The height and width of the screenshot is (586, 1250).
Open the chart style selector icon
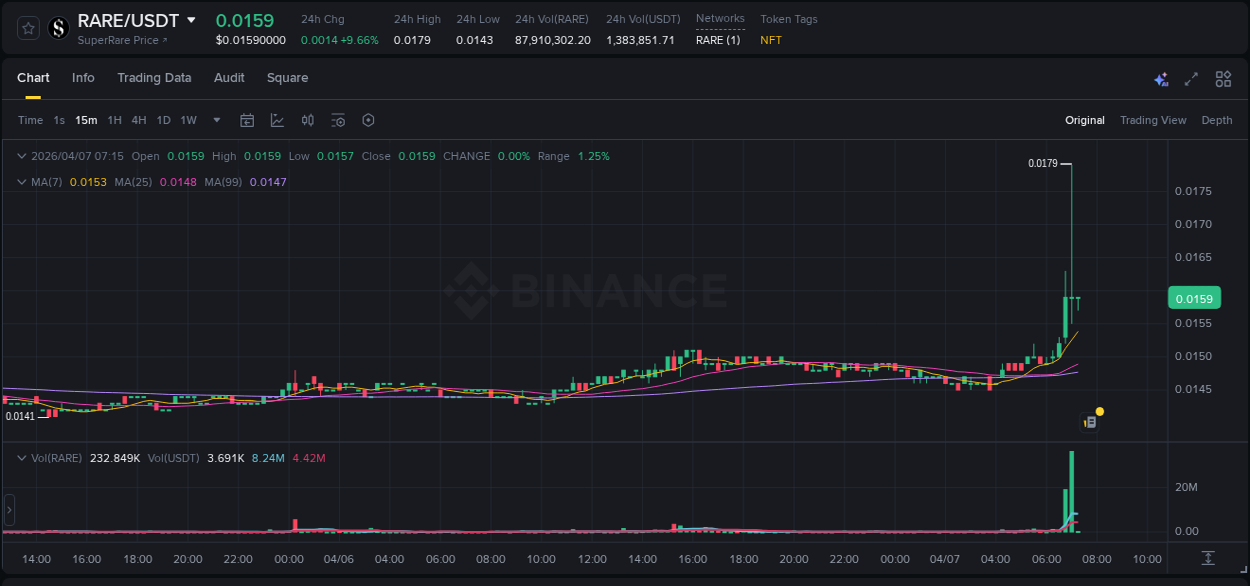(x=277, y=120)
